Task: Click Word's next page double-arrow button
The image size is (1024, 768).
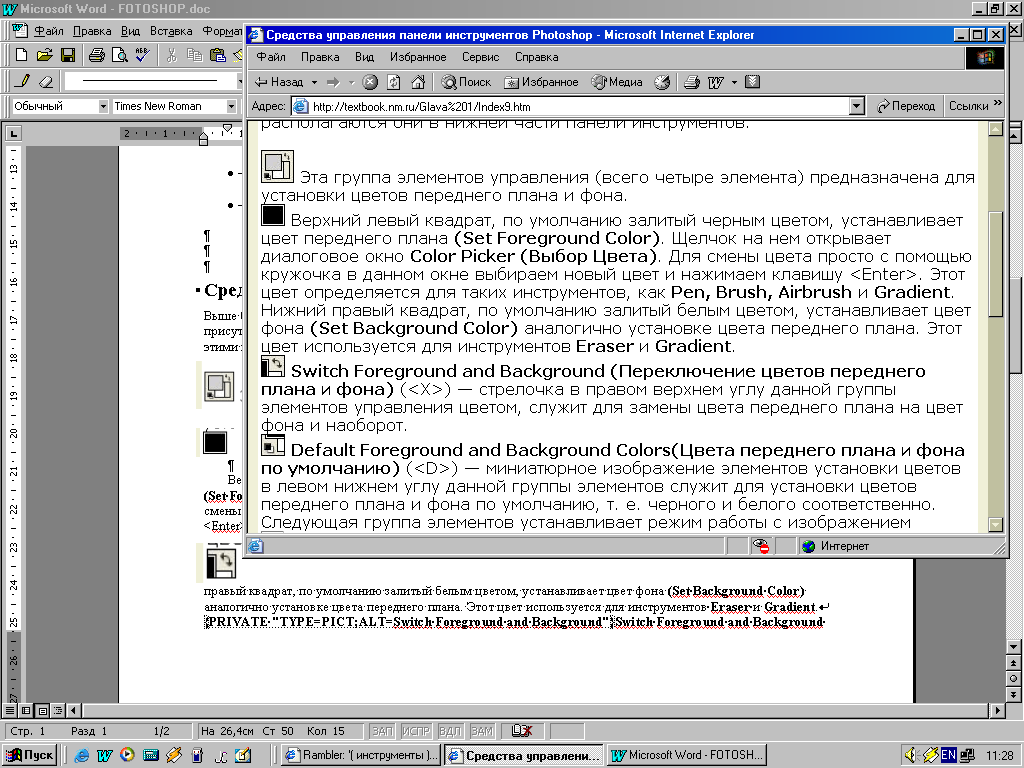Action: coord(1014,694)
